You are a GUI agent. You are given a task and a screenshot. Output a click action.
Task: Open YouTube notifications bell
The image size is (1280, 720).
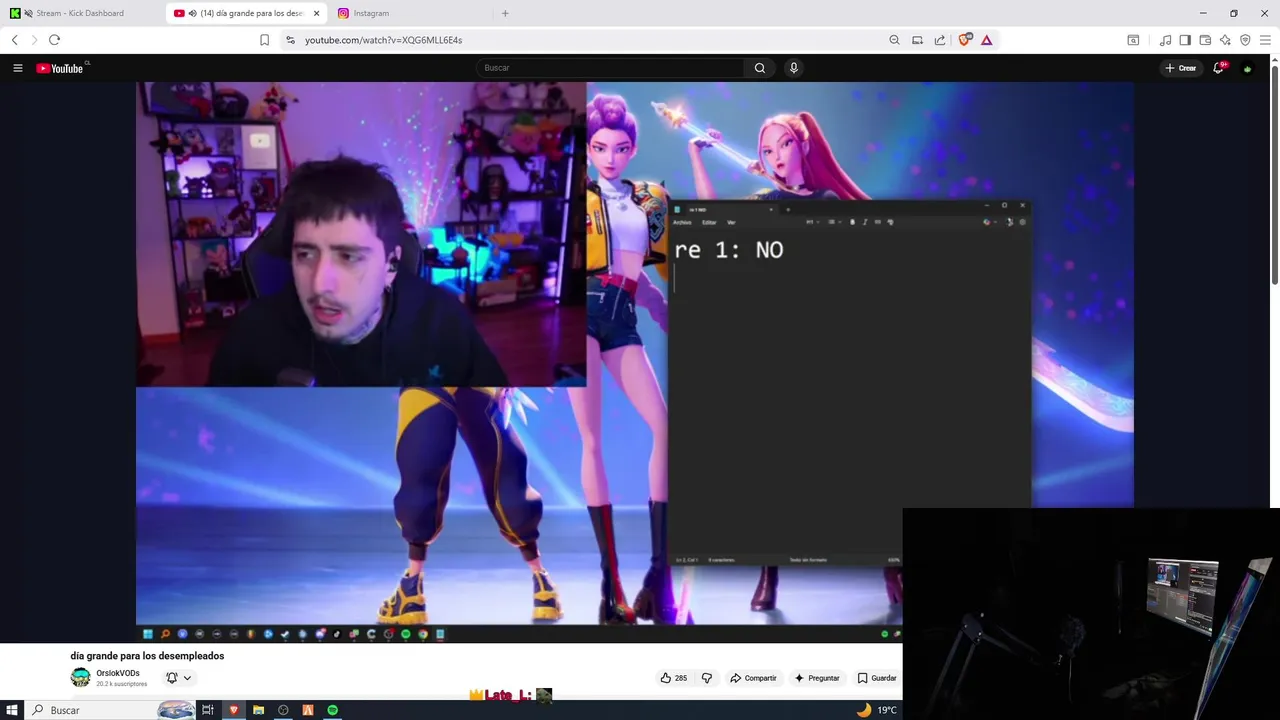[1218, 68]
